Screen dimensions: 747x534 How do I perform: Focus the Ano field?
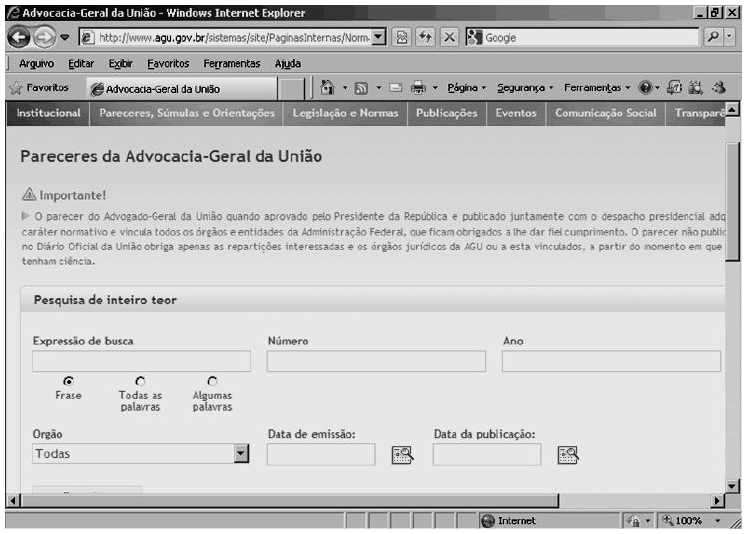611,361
